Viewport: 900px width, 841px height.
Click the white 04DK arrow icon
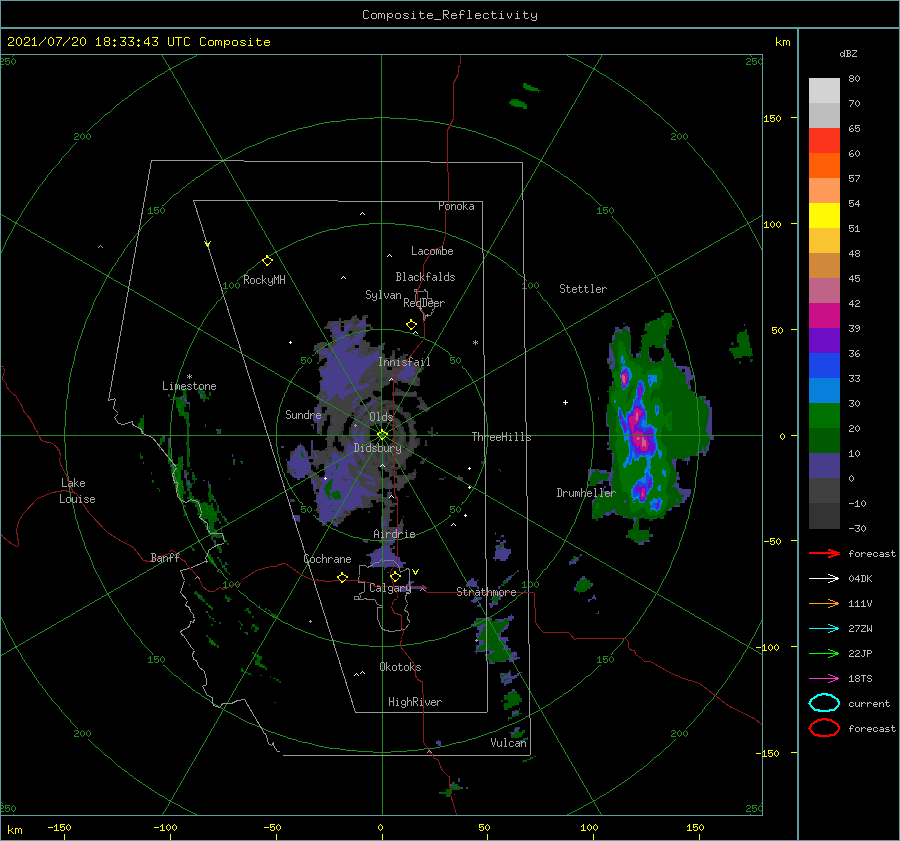pos(824,579)
